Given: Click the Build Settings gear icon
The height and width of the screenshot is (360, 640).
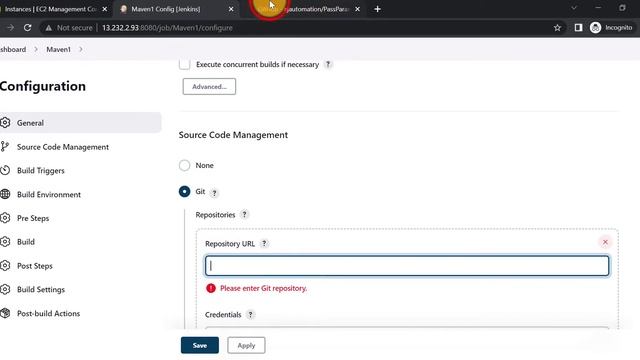Looking at the screenshot, I should point(5,289).
